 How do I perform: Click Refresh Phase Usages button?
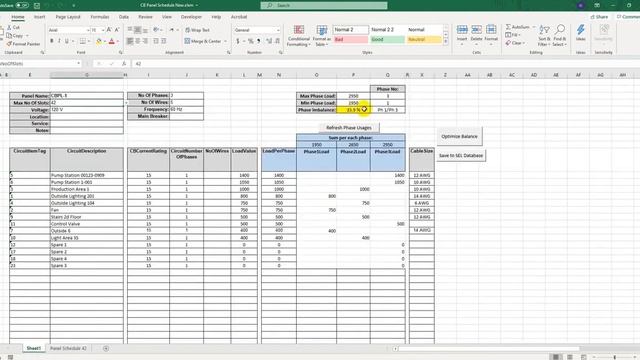(x=349, y=128)
